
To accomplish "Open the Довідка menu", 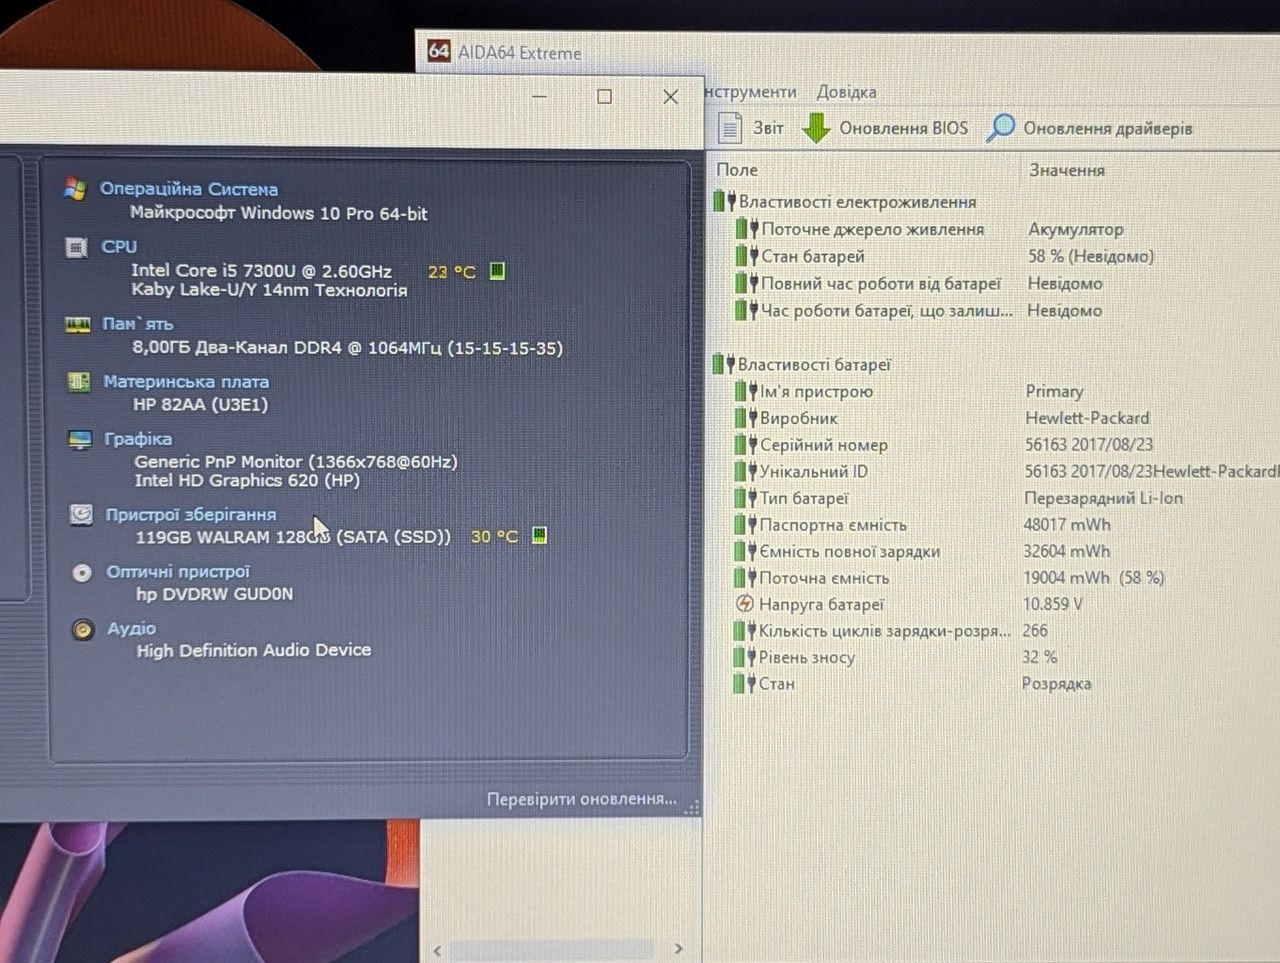I will pos(846,92).
